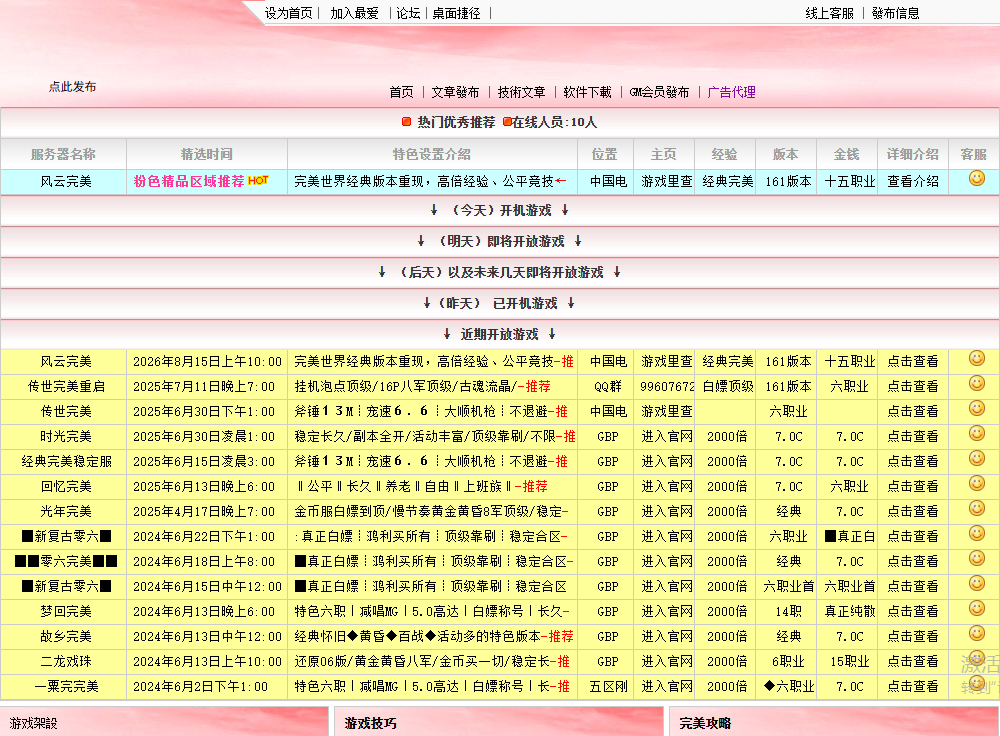
Task: Open the 首页 navigation item
Action: coord(401,92)
